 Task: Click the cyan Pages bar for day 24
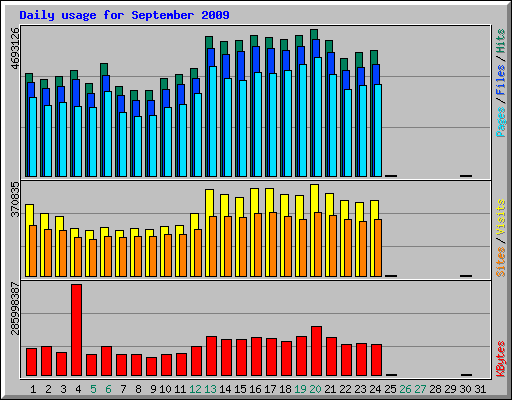[x=378, y=130]
